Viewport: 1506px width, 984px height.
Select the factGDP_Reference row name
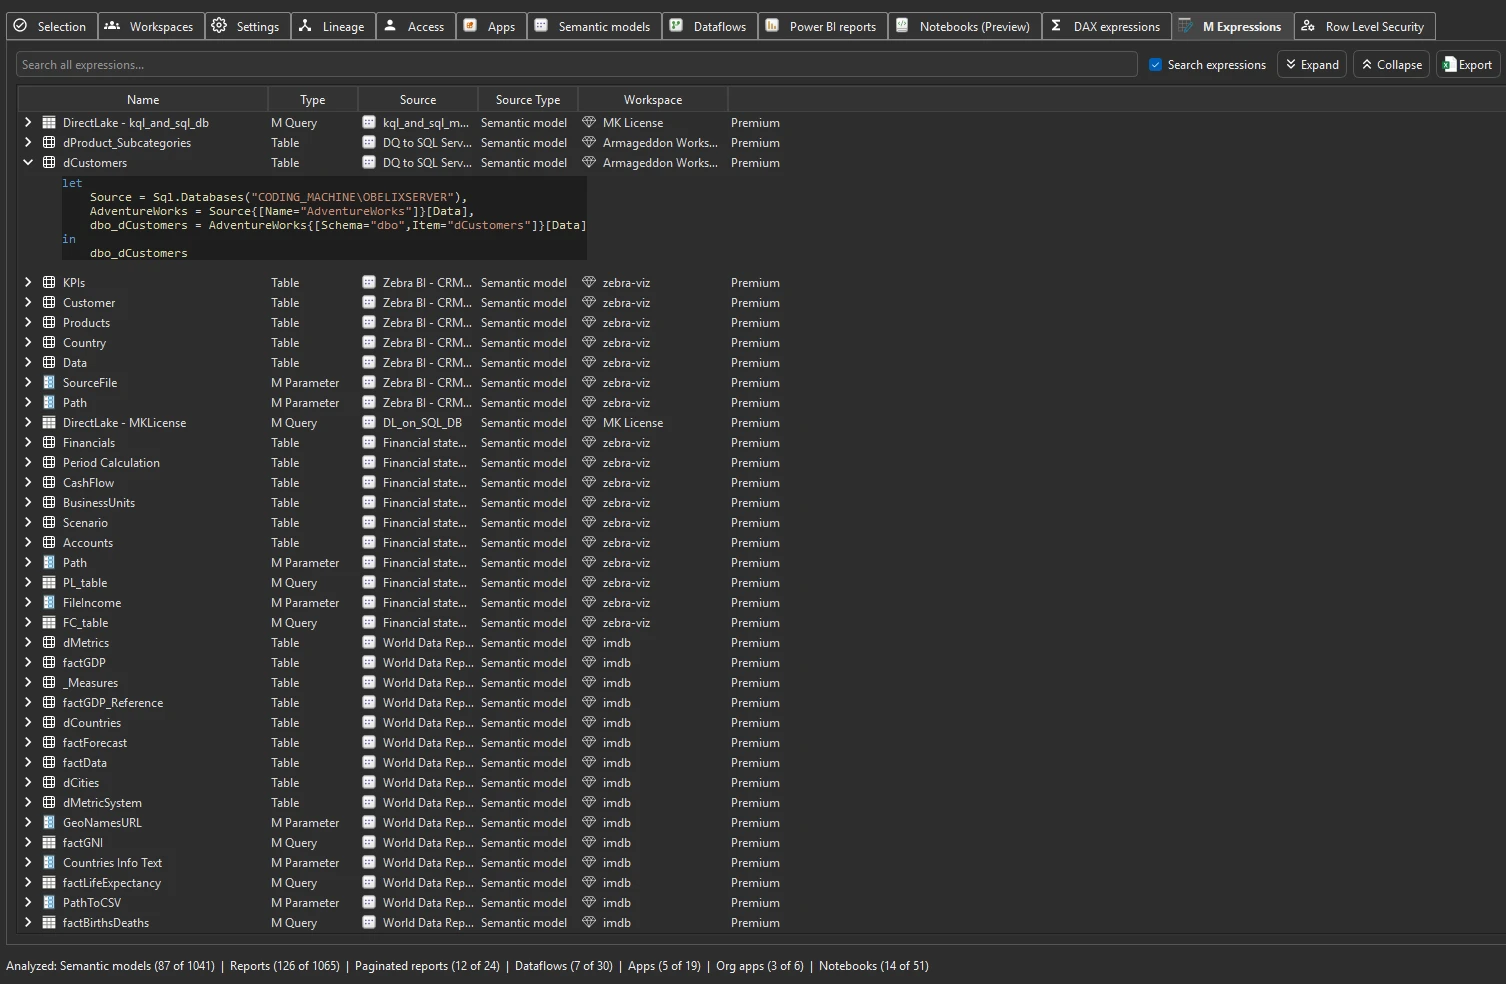coord(113,703)
